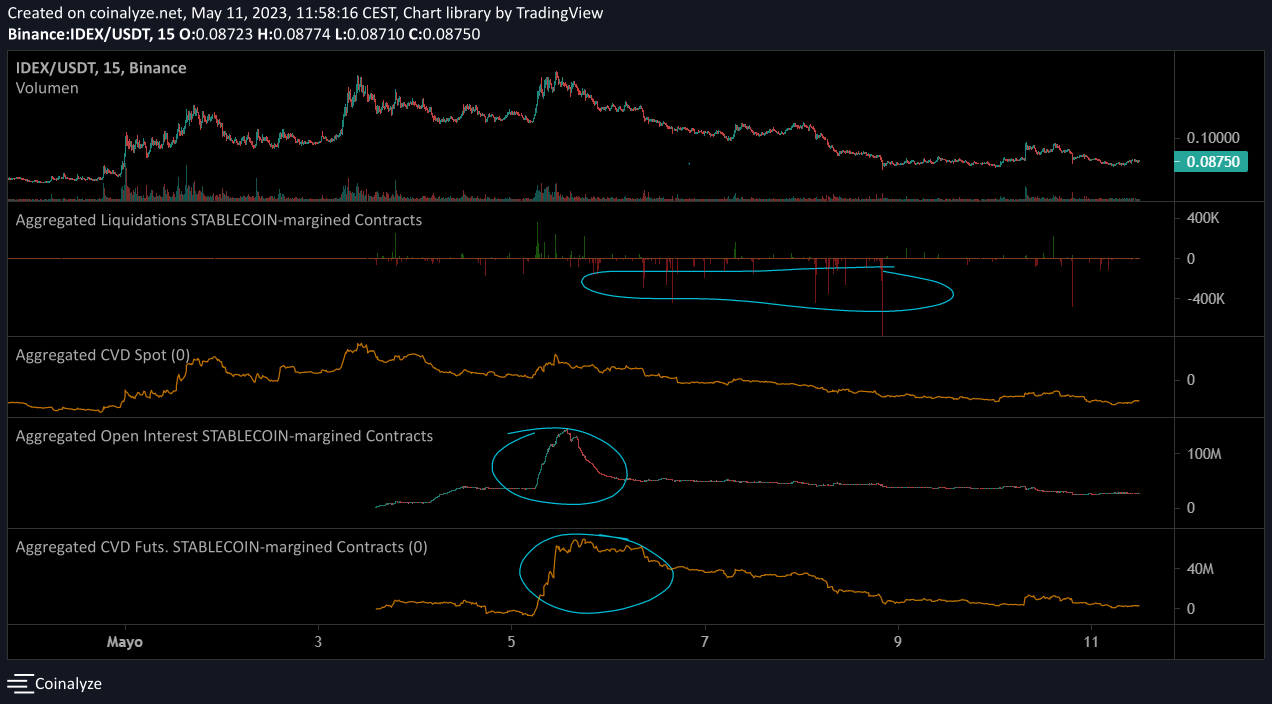This screenshot has height=704, width=1272.
Task: Click the Coinalyze logo icon
Action: 20,684
